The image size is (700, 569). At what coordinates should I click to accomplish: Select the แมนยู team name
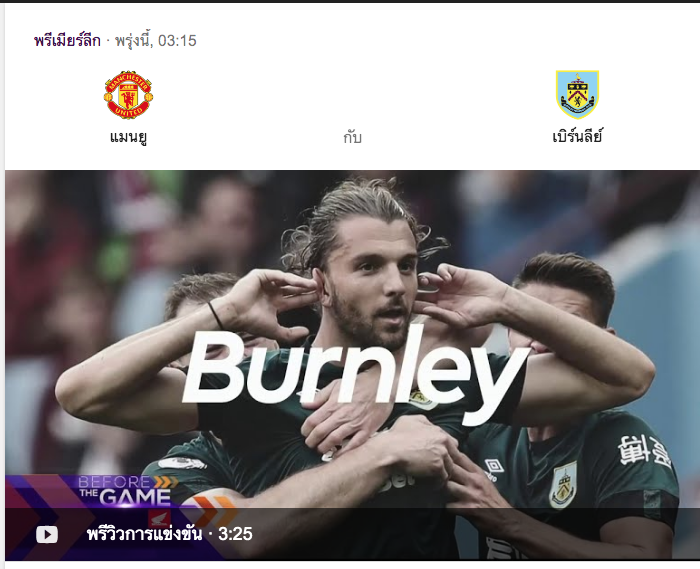(x=128, y=137)
